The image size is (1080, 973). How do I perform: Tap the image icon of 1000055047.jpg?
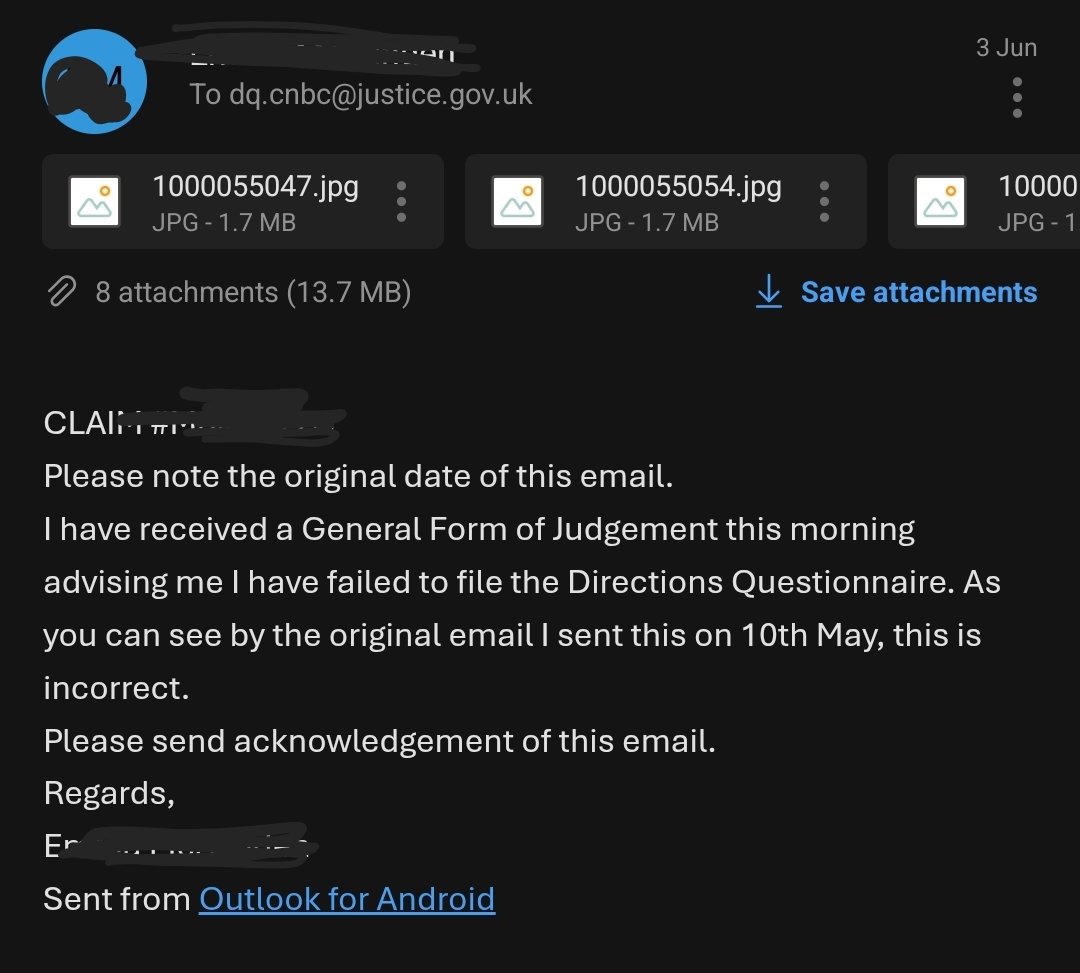tap(94, 202)
